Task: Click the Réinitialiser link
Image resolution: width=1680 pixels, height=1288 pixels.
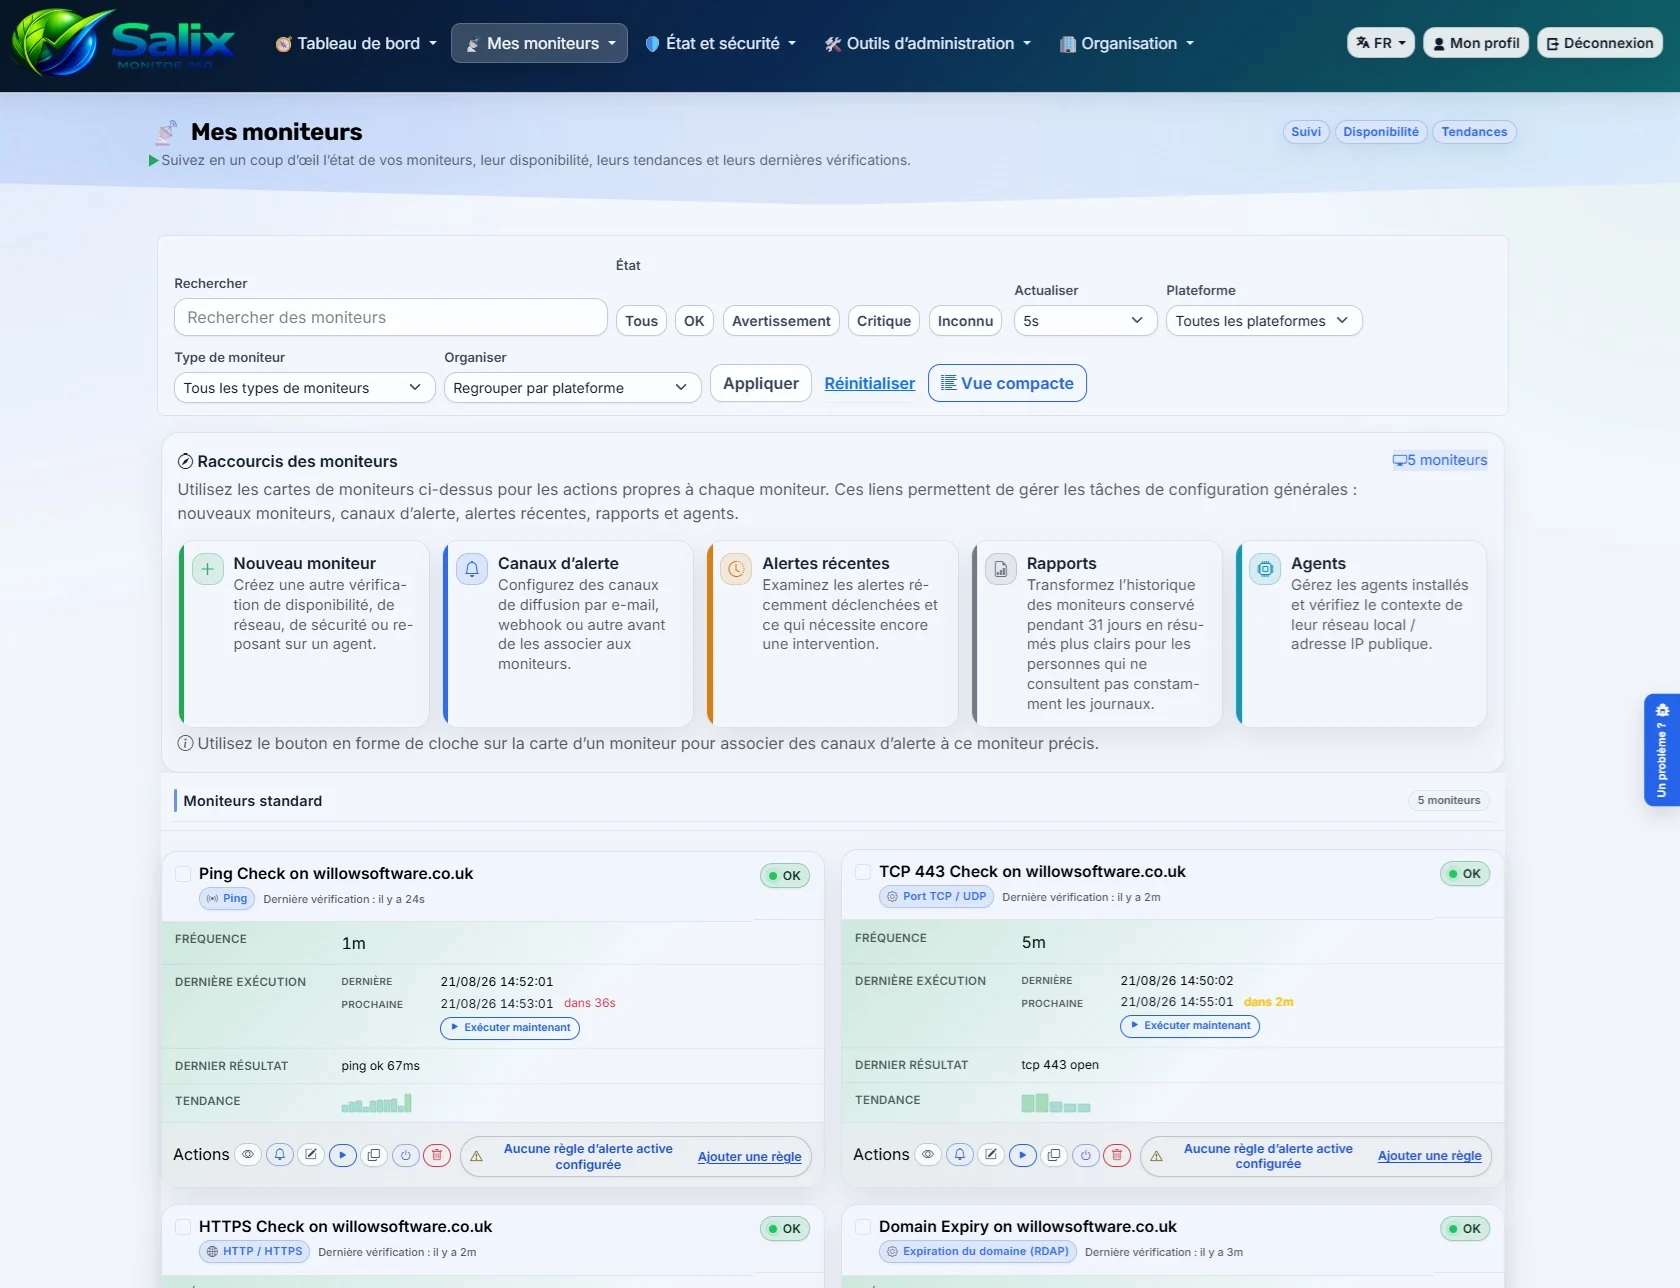Action: [x=870, y=383]
